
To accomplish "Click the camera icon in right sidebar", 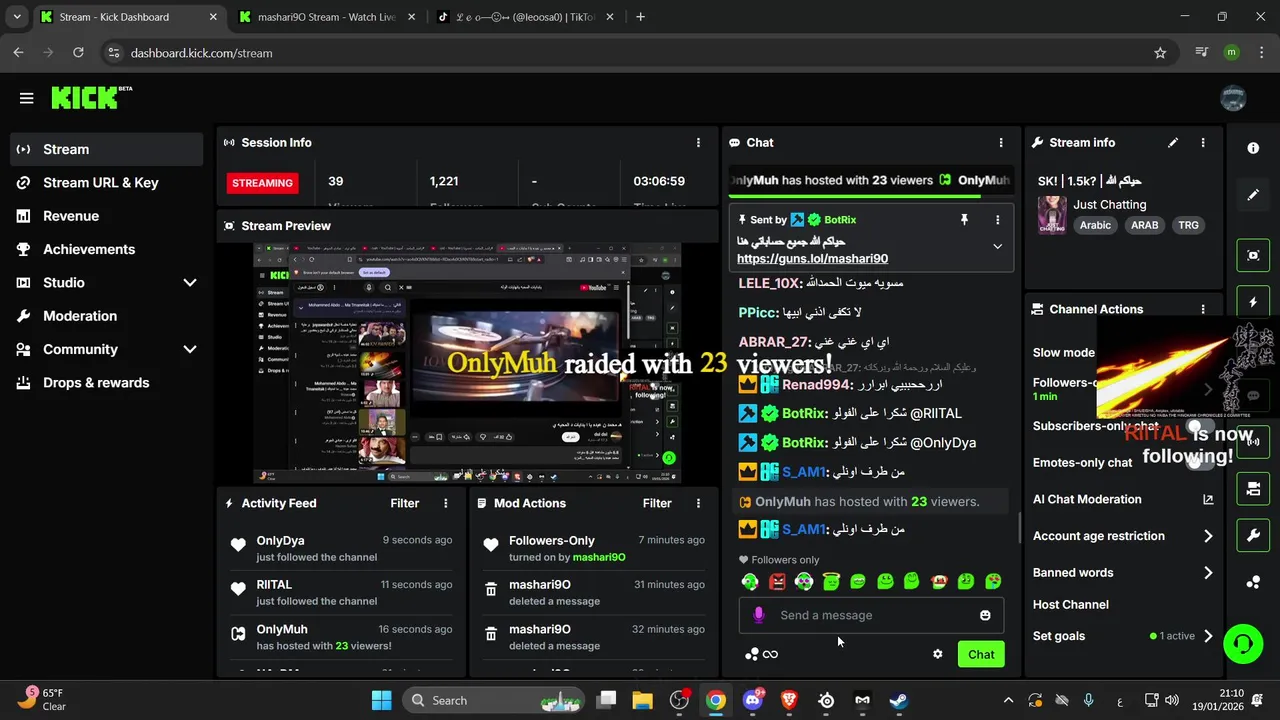I will [1253, 489].
